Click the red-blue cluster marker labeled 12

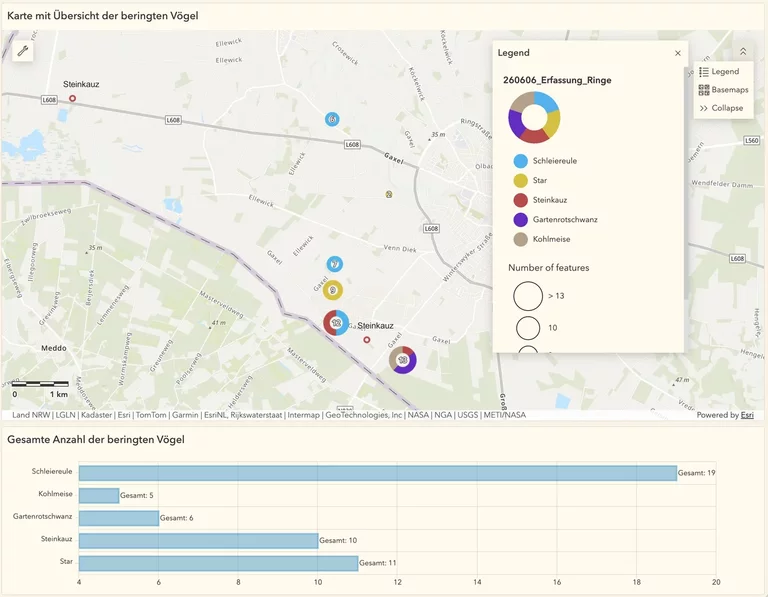pyautogui.click(x=336, y=323)
